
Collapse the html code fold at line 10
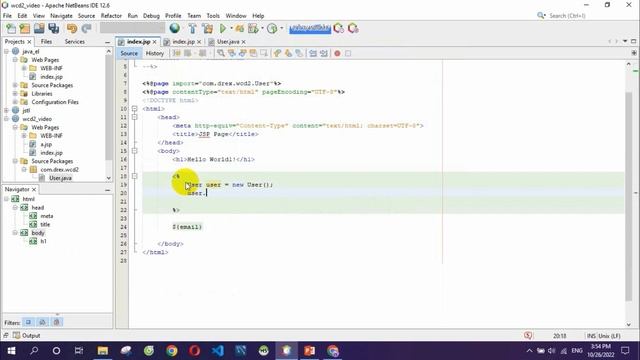pos(135,109)
